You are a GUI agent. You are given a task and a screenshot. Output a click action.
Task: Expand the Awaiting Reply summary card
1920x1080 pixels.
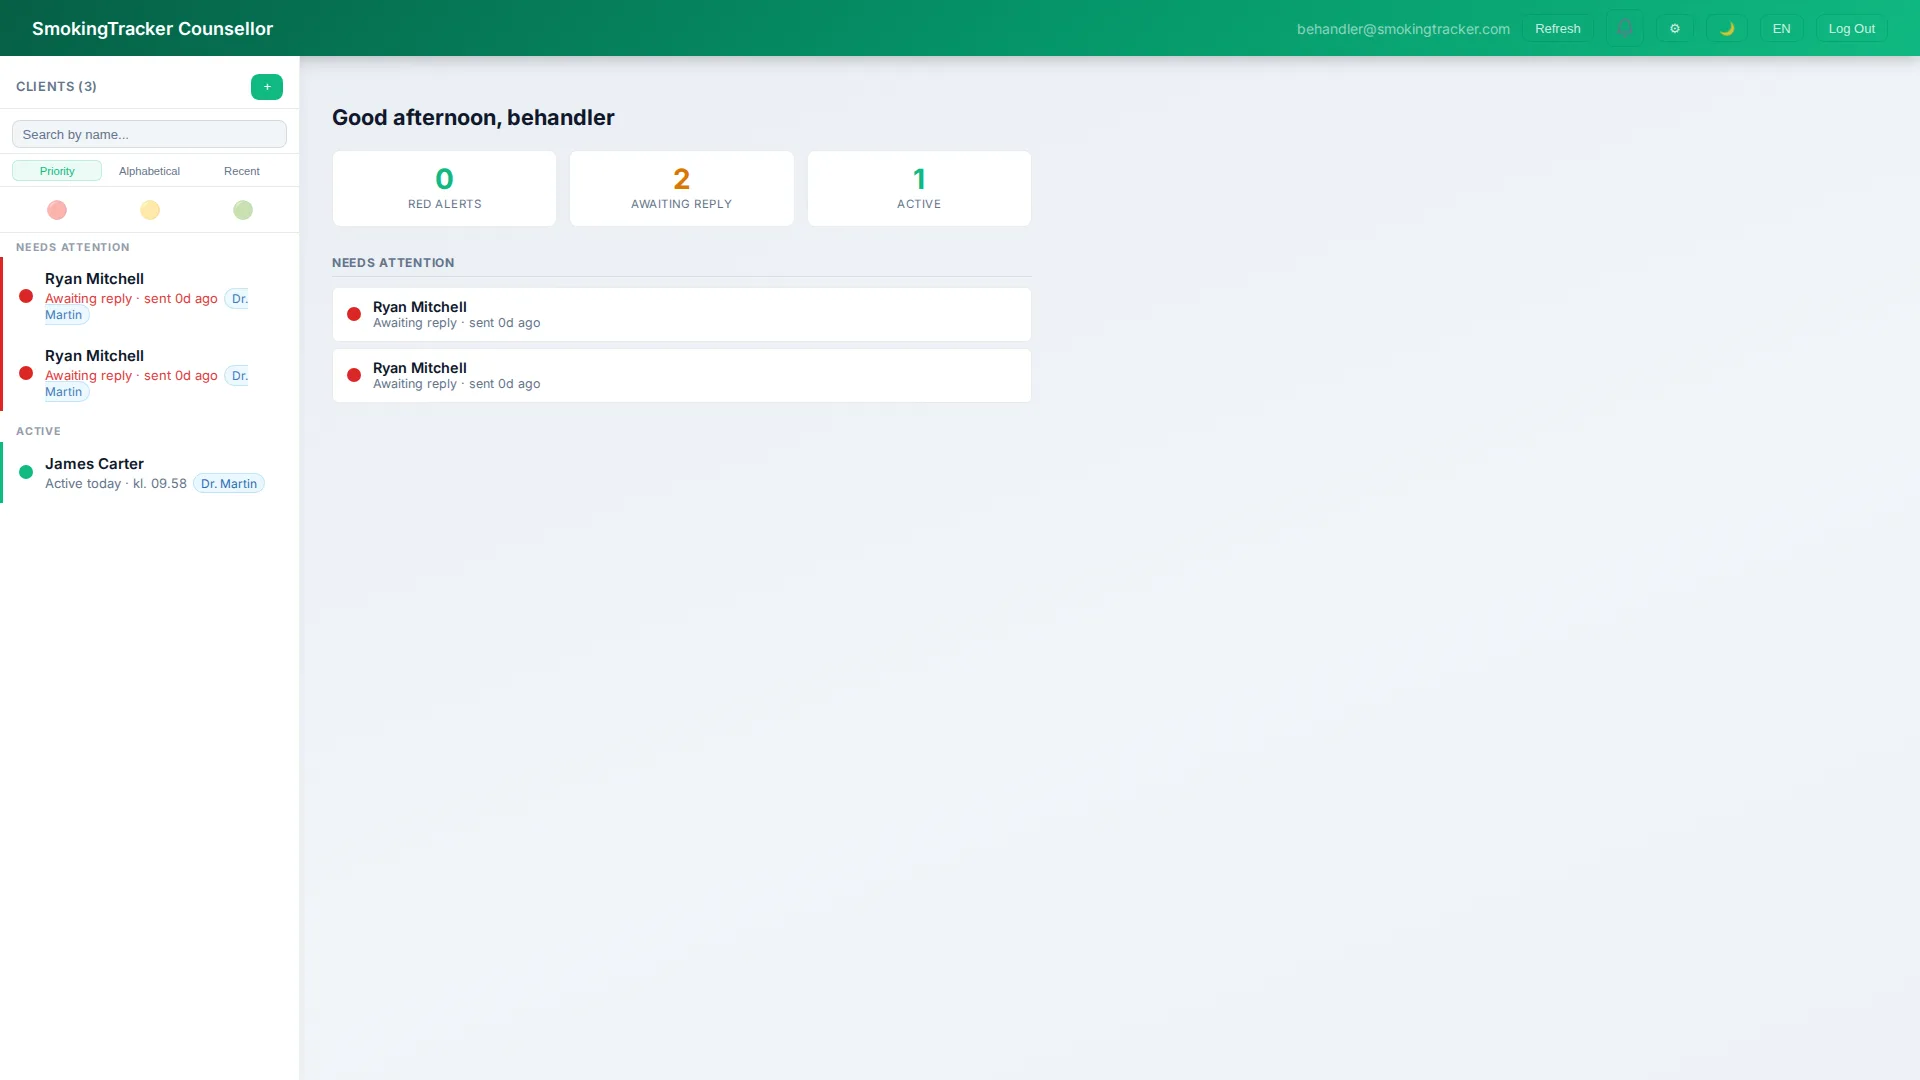[x=681, y=188]
